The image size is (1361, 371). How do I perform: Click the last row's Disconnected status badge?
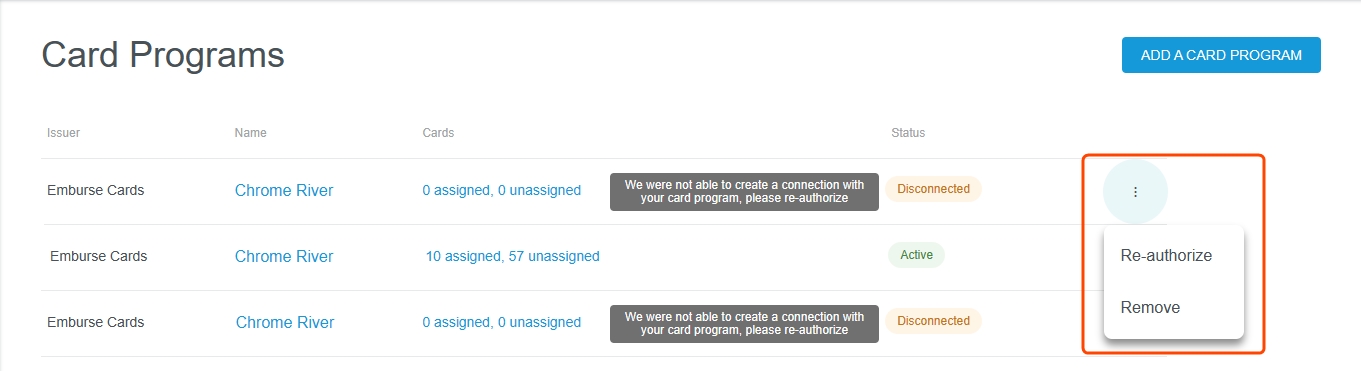pos(934,321)
